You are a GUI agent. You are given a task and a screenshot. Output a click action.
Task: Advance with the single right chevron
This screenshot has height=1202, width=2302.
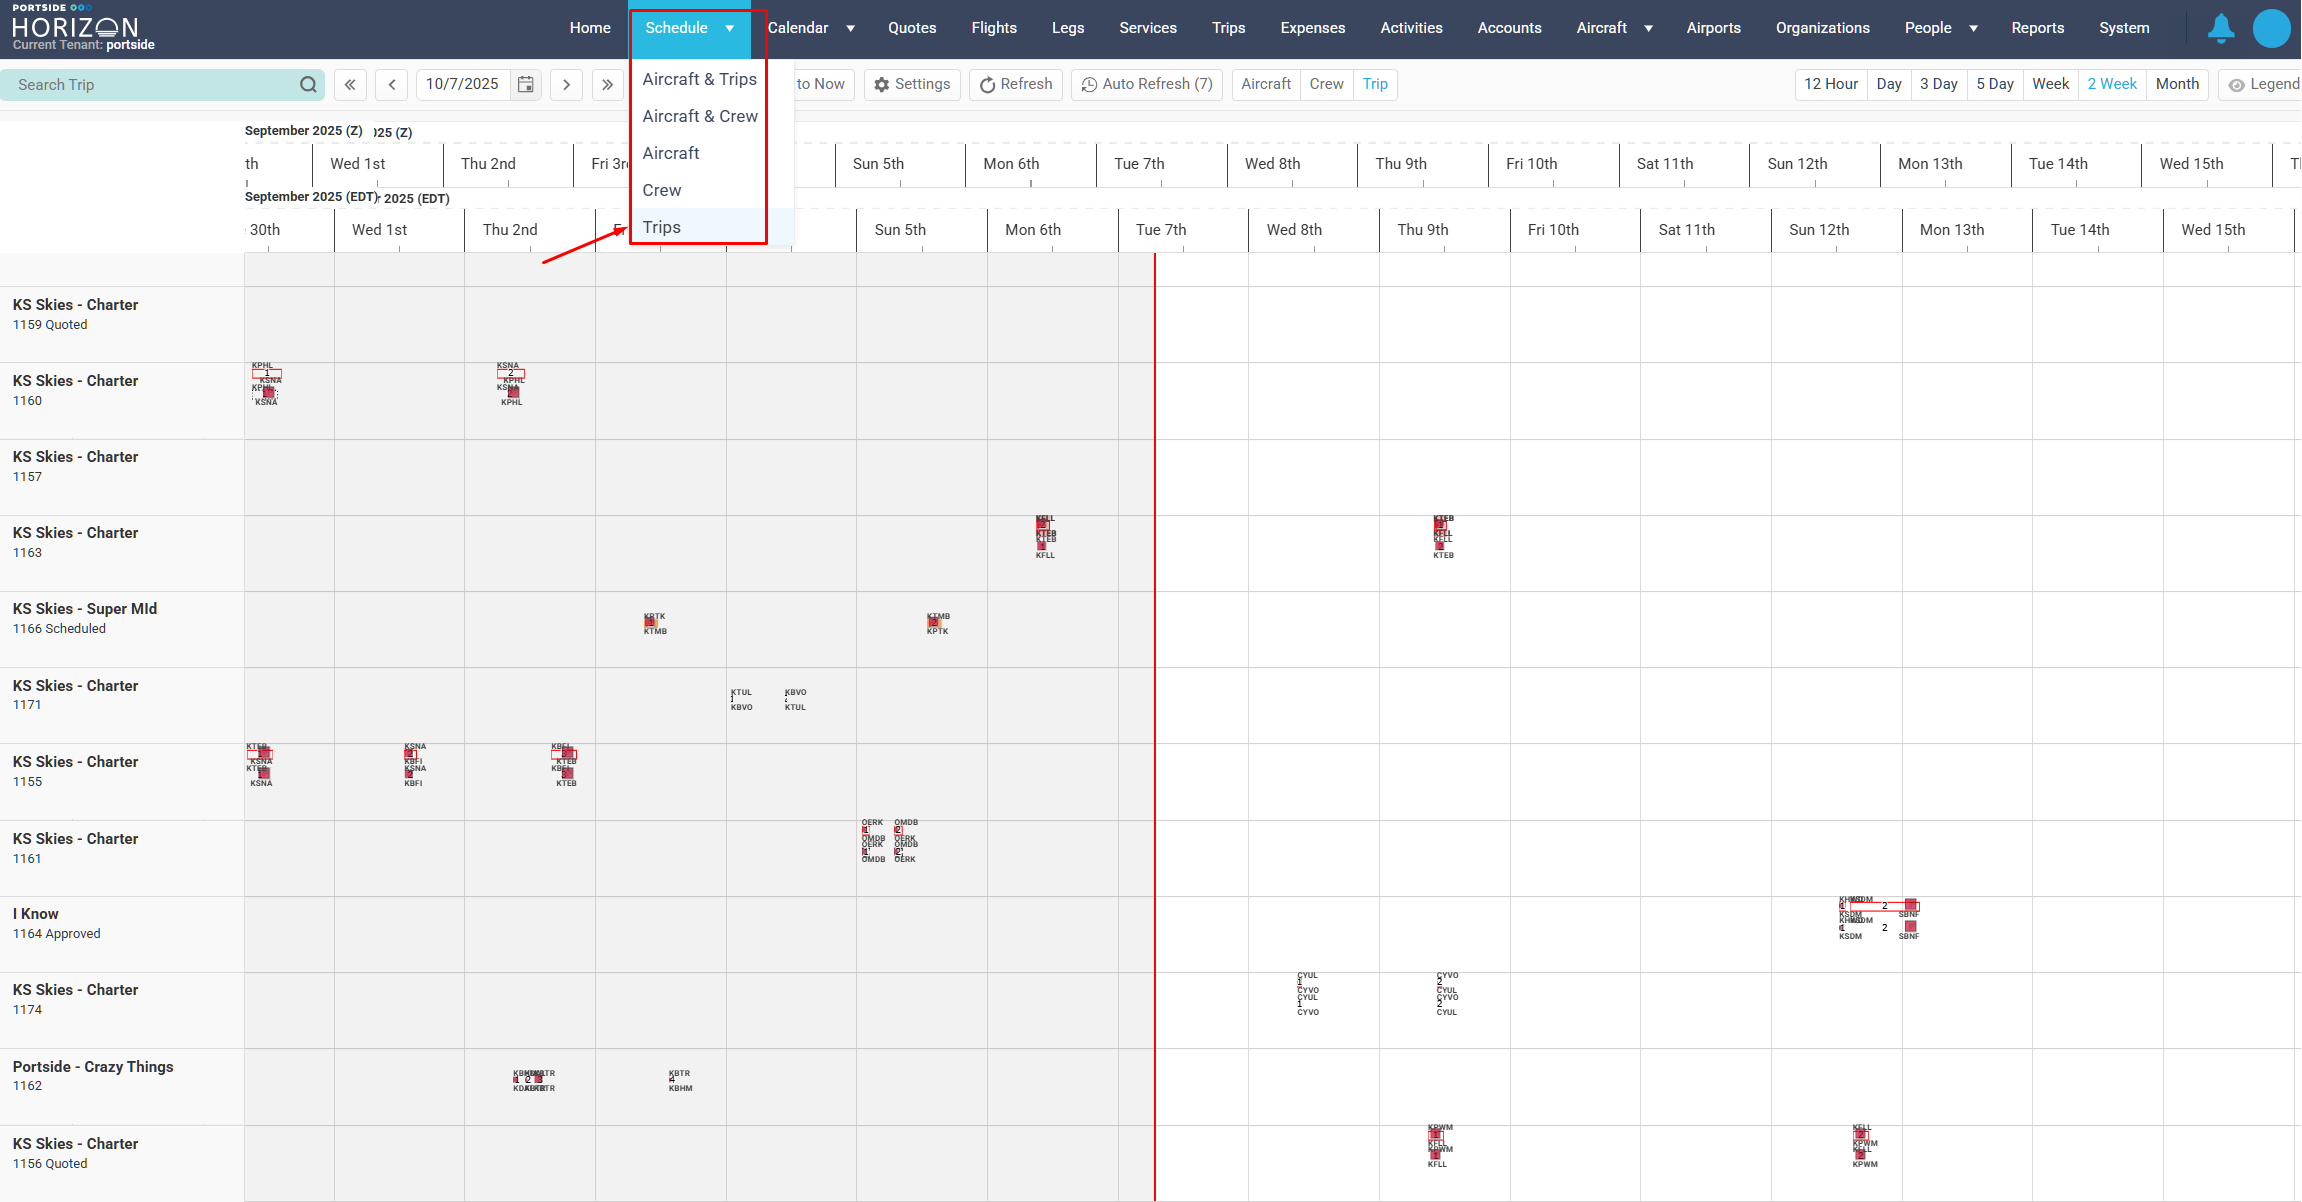pyautogui.click(x=566, y=85)
